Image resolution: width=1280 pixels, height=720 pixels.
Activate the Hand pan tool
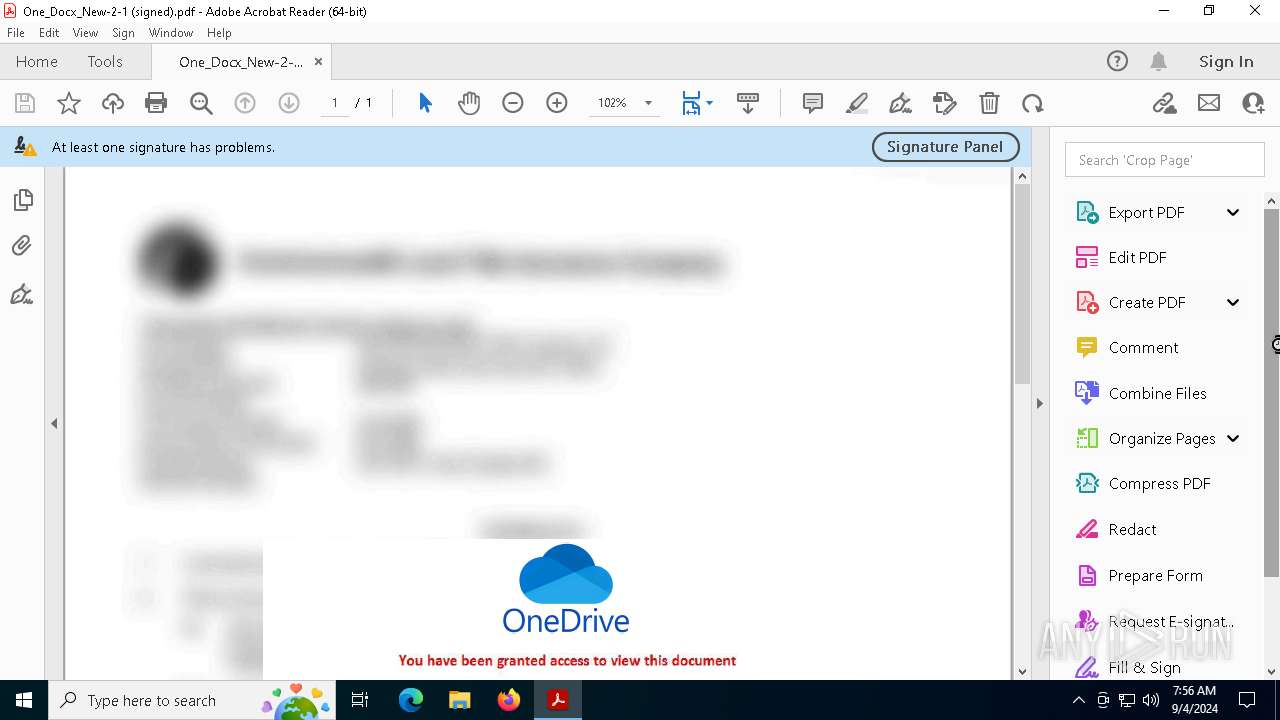(469, 103)
